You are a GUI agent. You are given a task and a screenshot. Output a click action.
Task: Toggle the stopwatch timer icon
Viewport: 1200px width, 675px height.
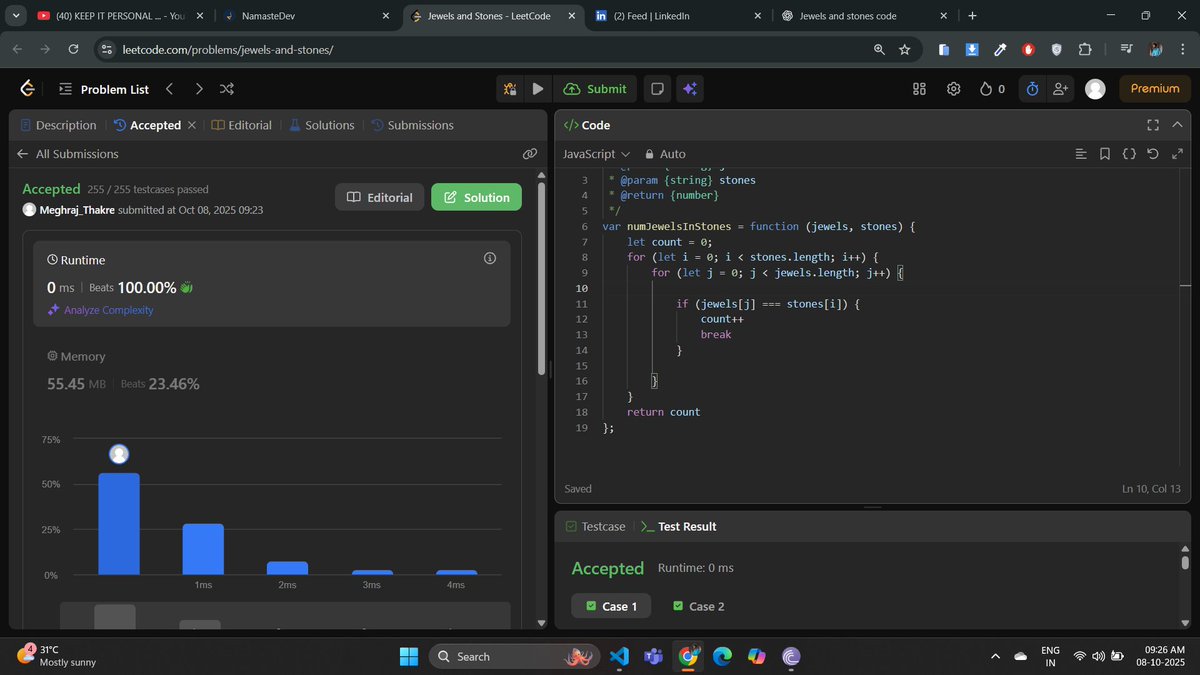click(x=1033, y=89)
